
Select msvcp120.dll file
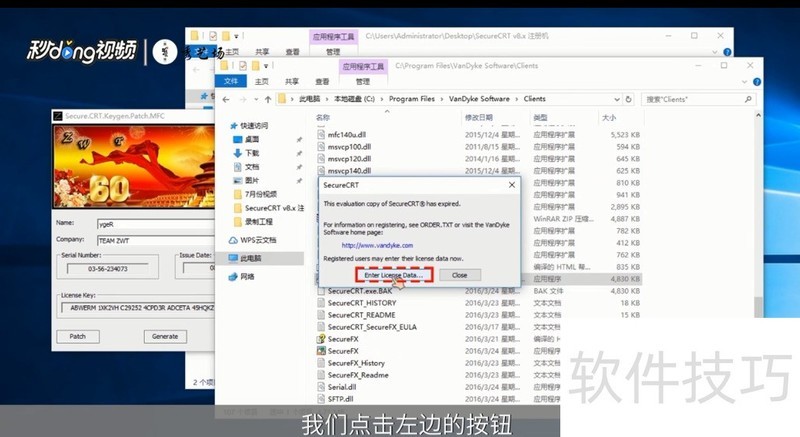[x=349, y=159]
